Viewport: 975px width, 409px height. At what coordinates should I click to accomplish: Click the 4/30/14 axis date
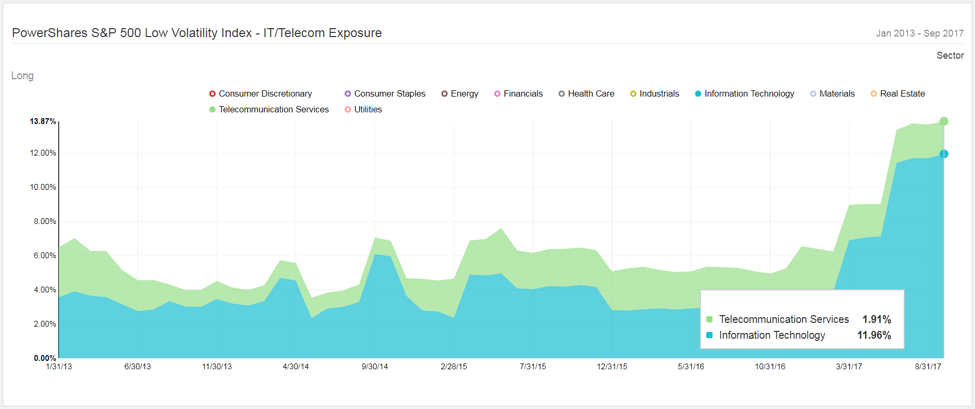pyautogui.click(x=295, y=367)
